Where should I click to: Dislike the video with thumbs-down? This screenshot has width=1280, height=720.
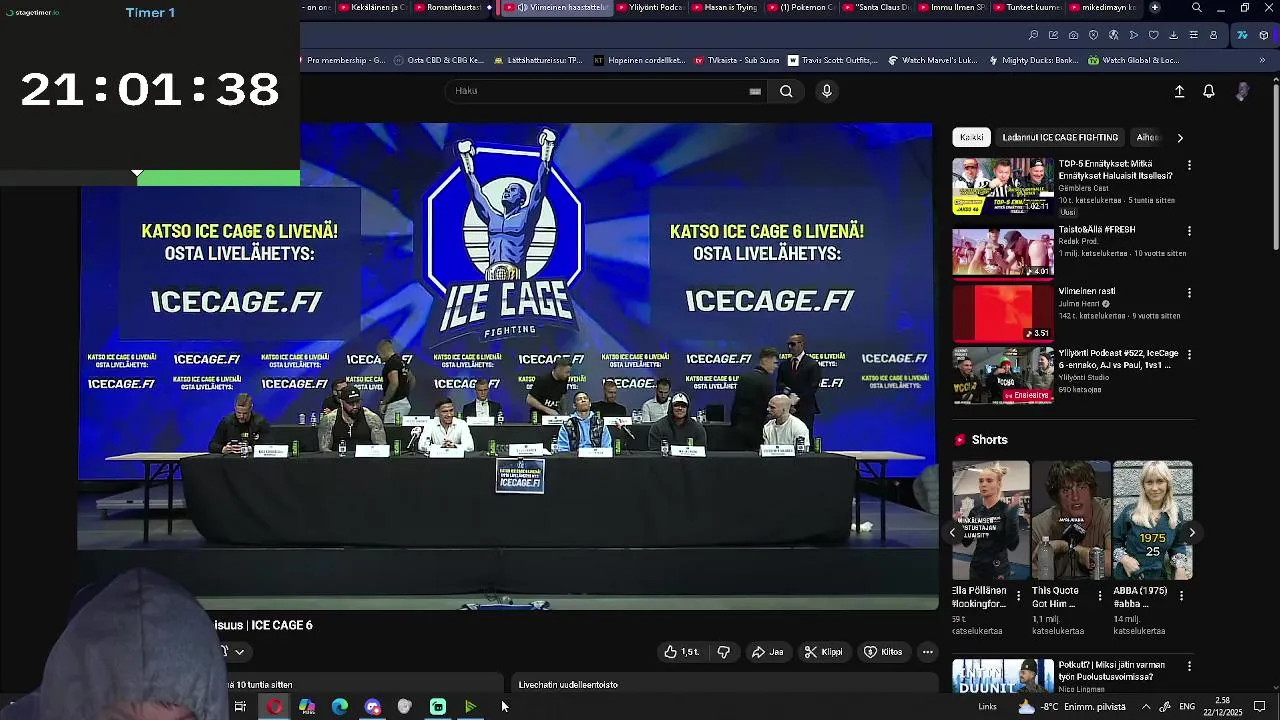pos(723,652)
